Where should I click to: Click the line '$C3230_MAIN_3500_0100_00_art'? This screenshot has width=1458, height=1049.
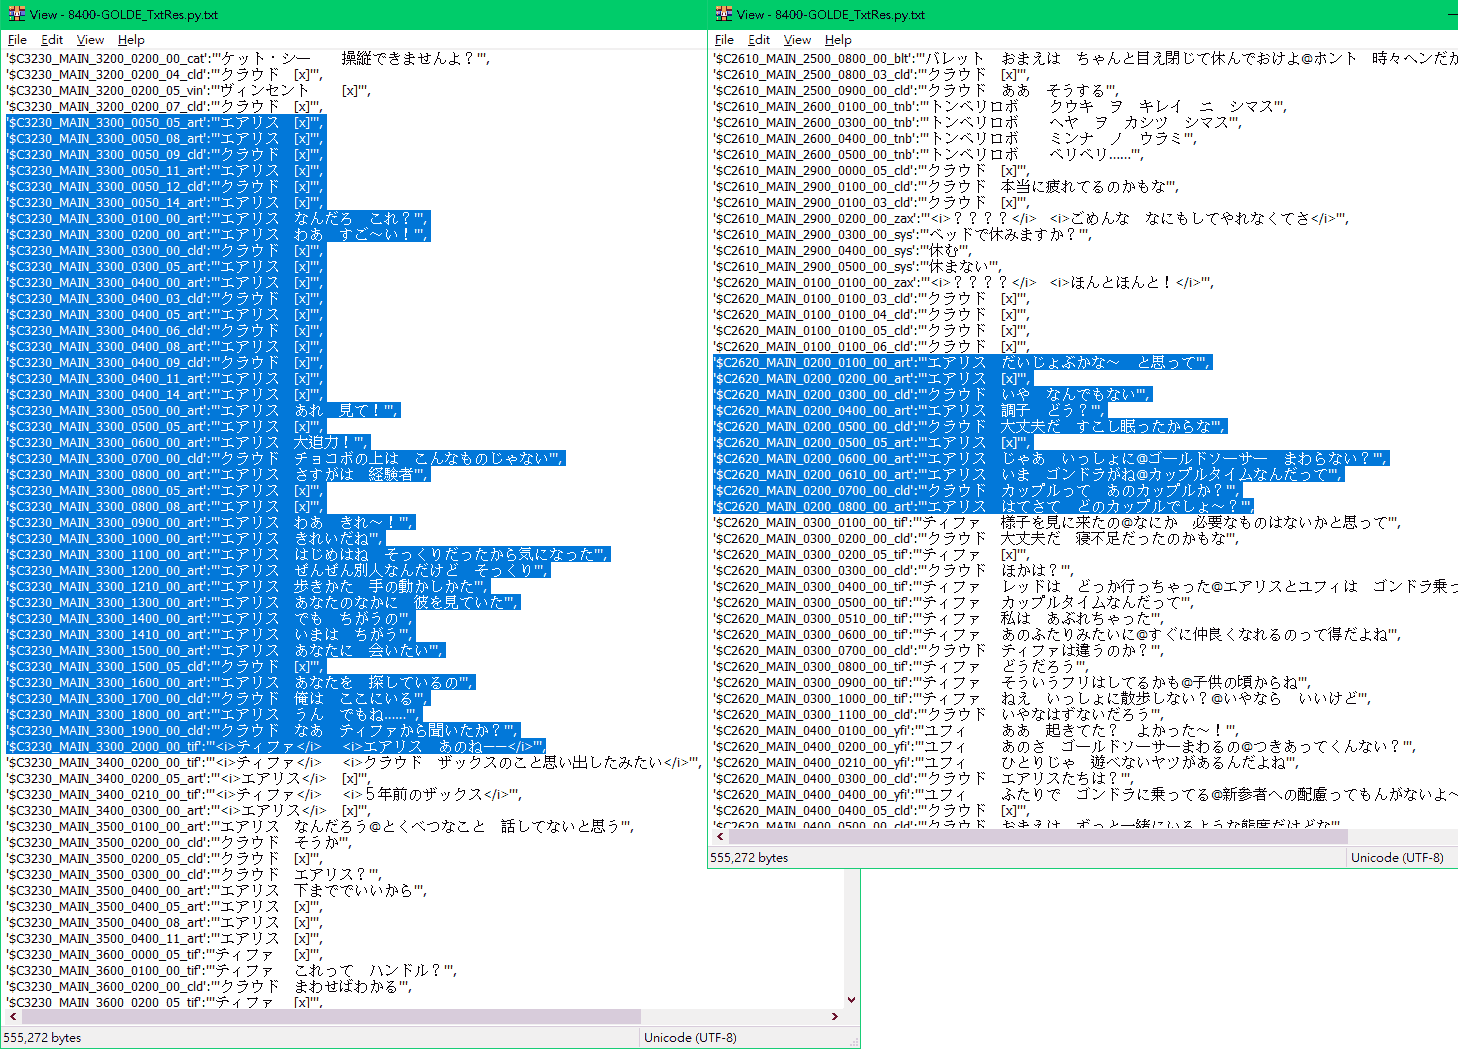coord(320,827)
